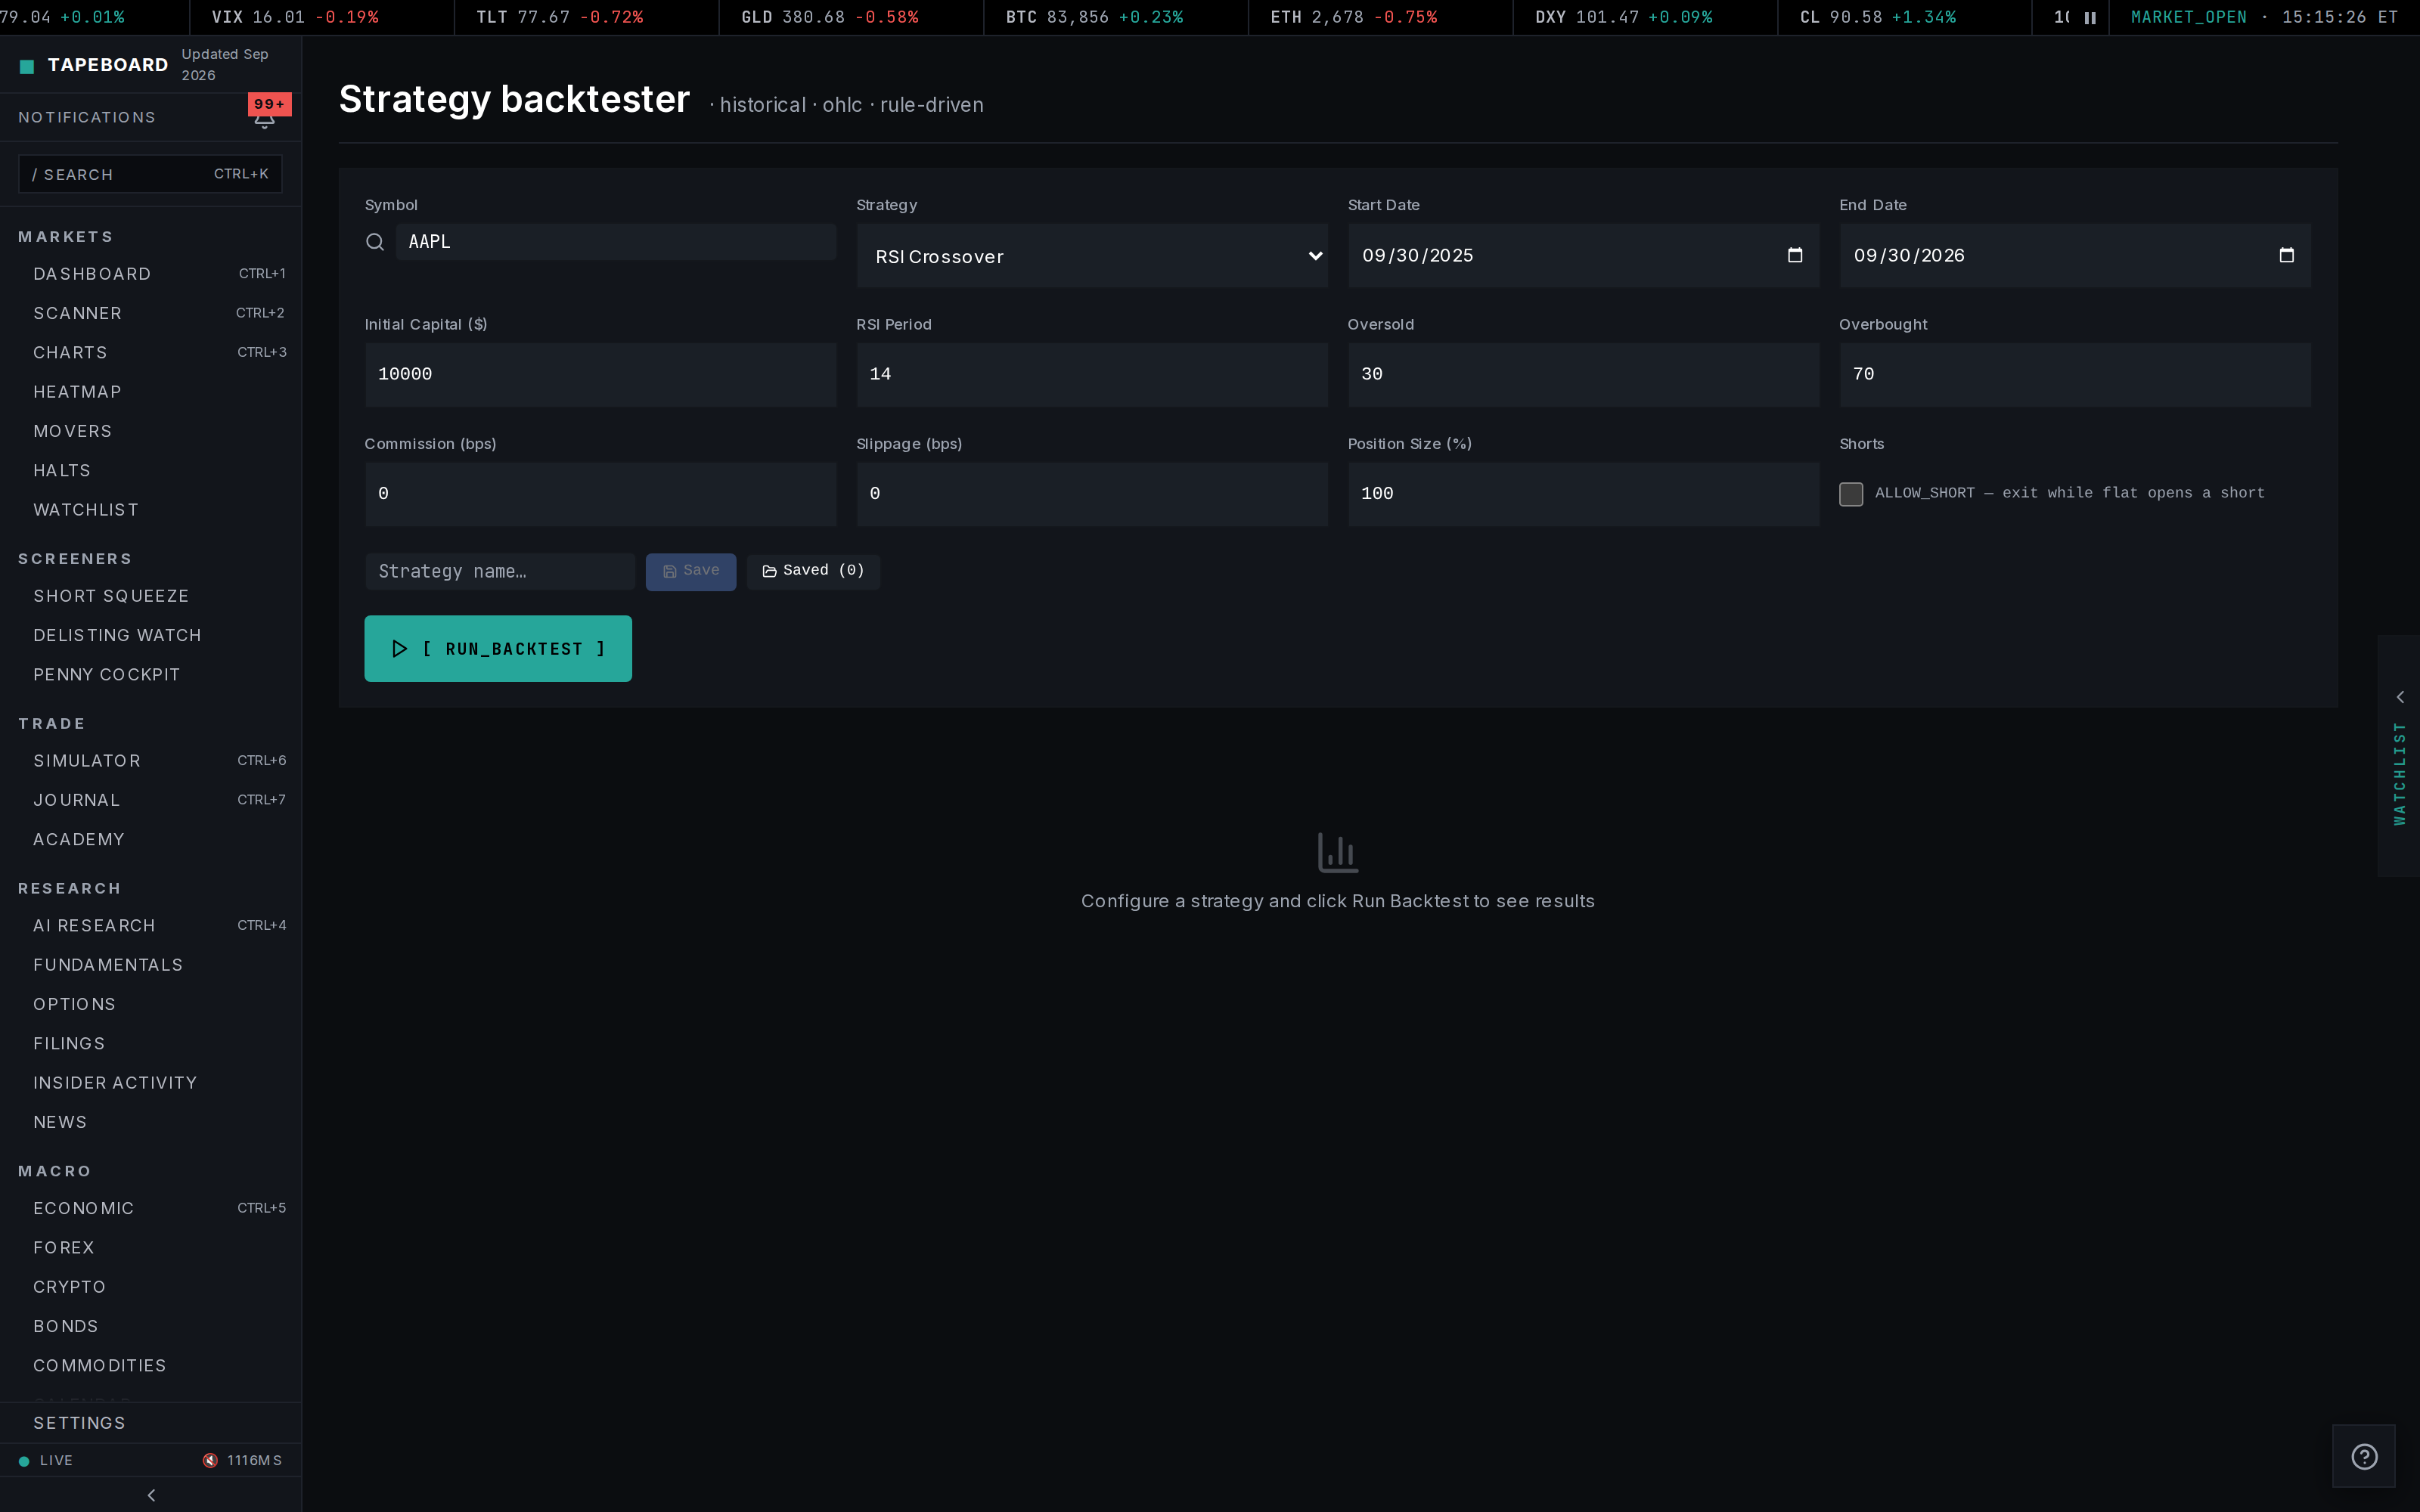This screenshot has height=1512, width=2420.
Task: Focus the sidebar Search box
Action: point(150,174)
